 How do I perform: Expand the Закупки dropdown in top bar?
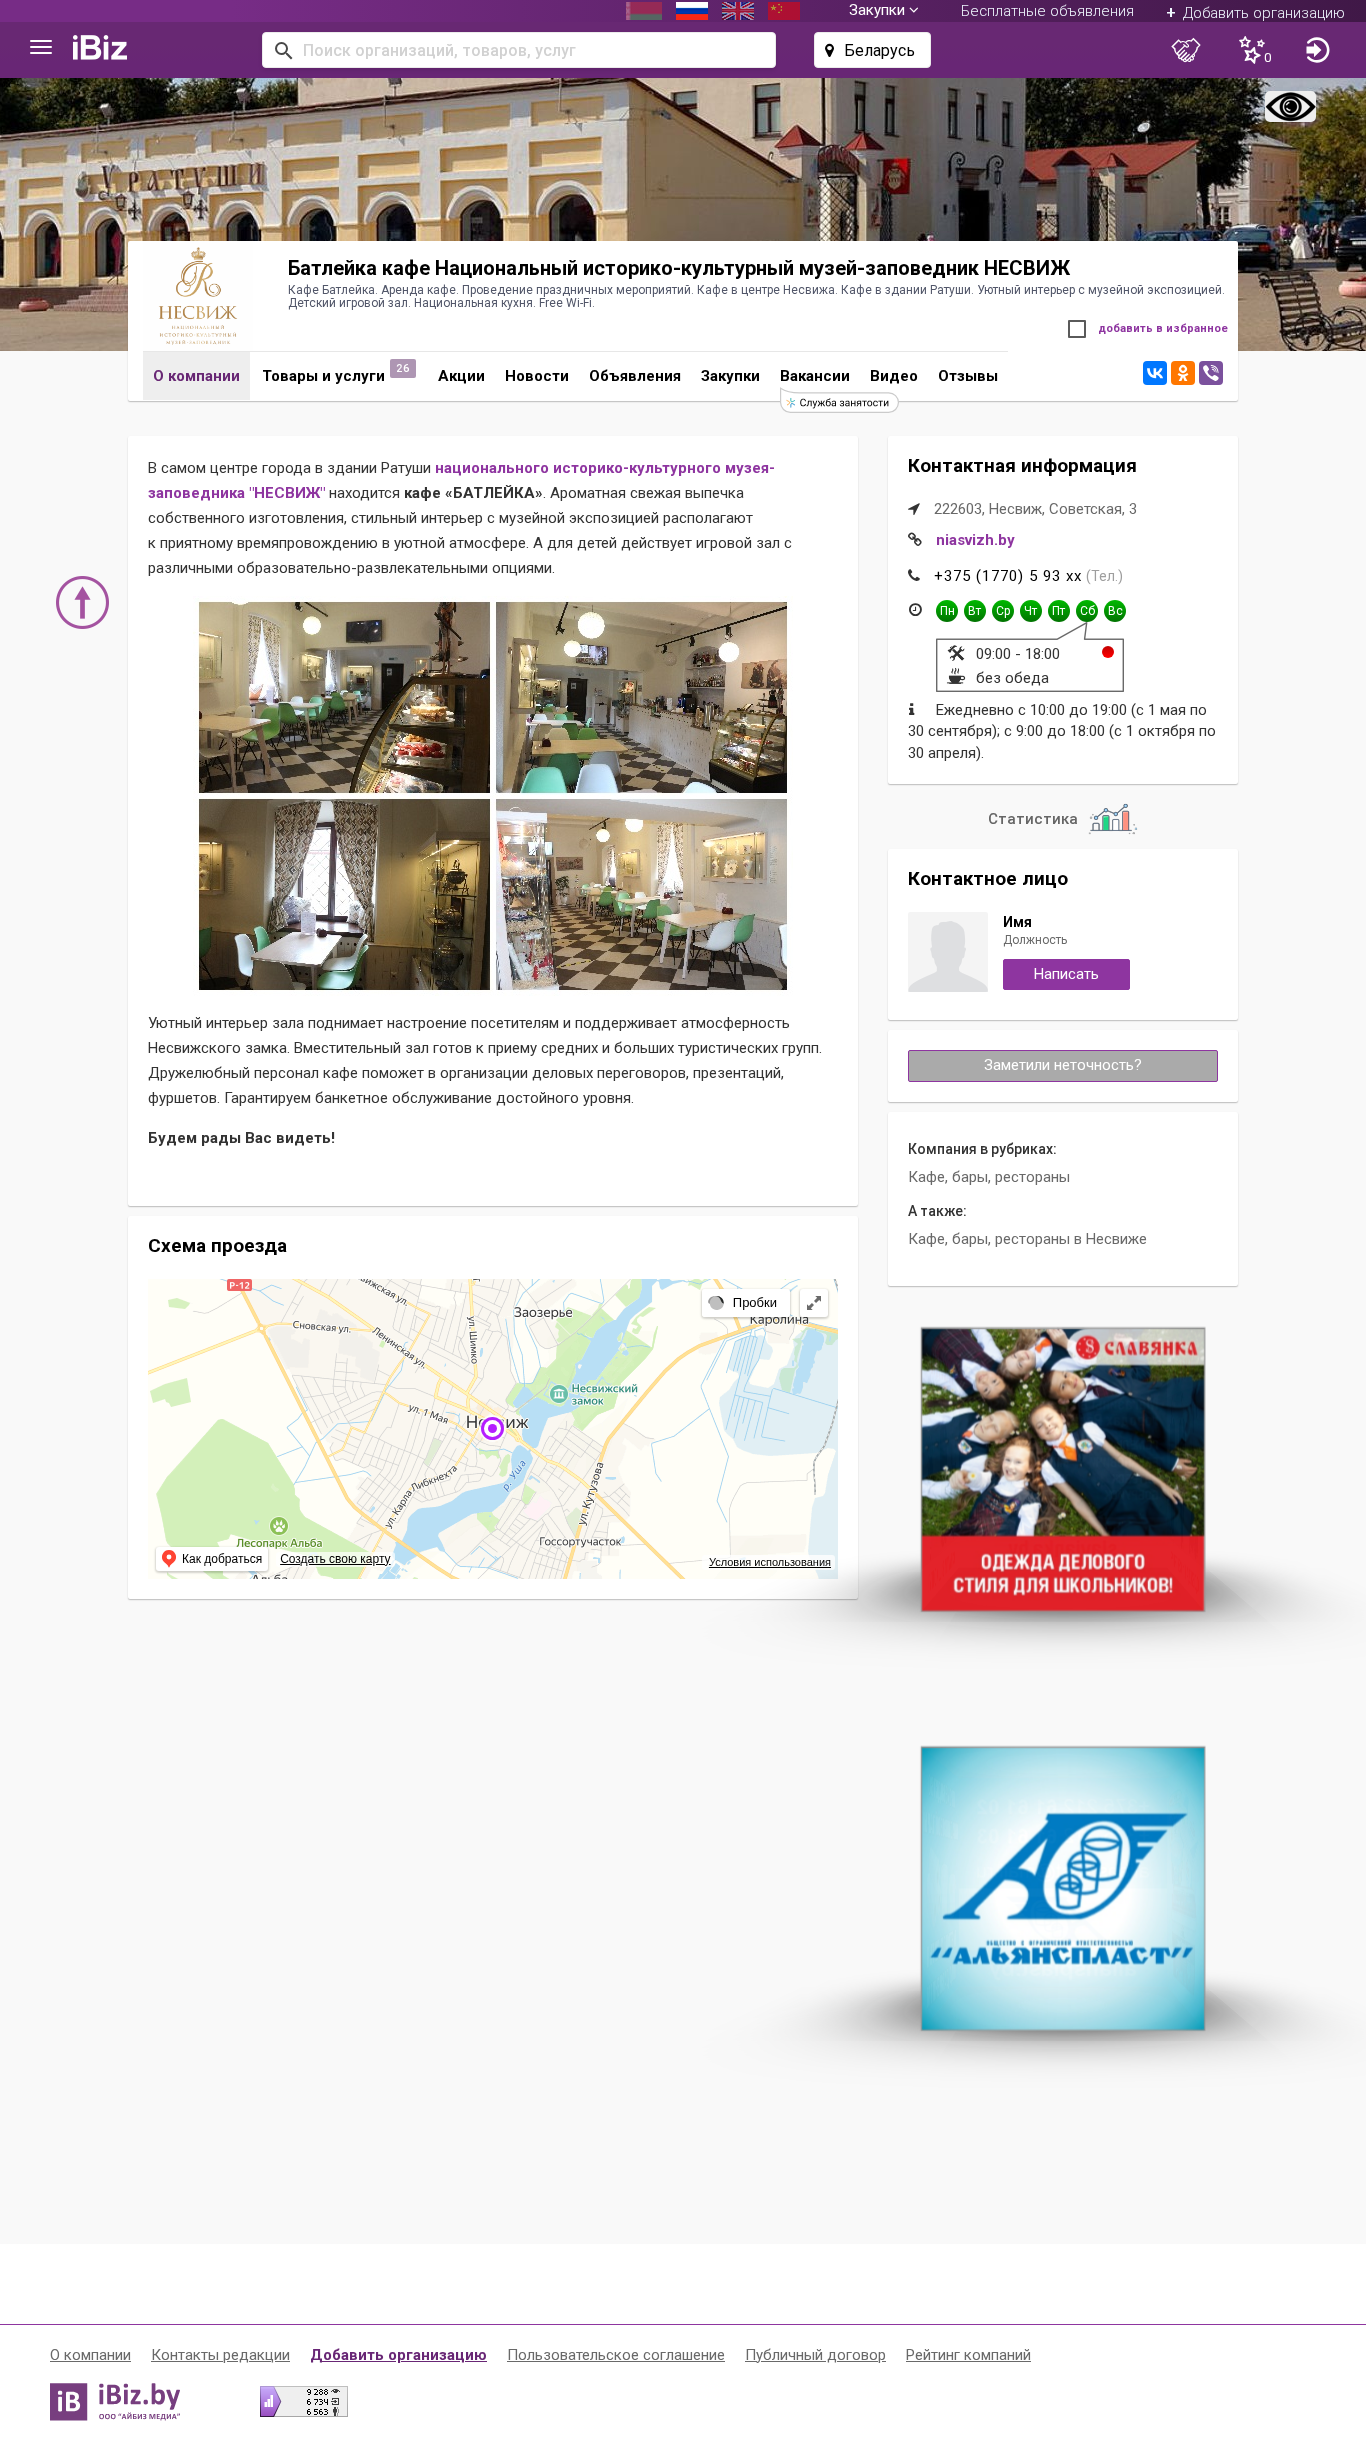pos(883,11)
